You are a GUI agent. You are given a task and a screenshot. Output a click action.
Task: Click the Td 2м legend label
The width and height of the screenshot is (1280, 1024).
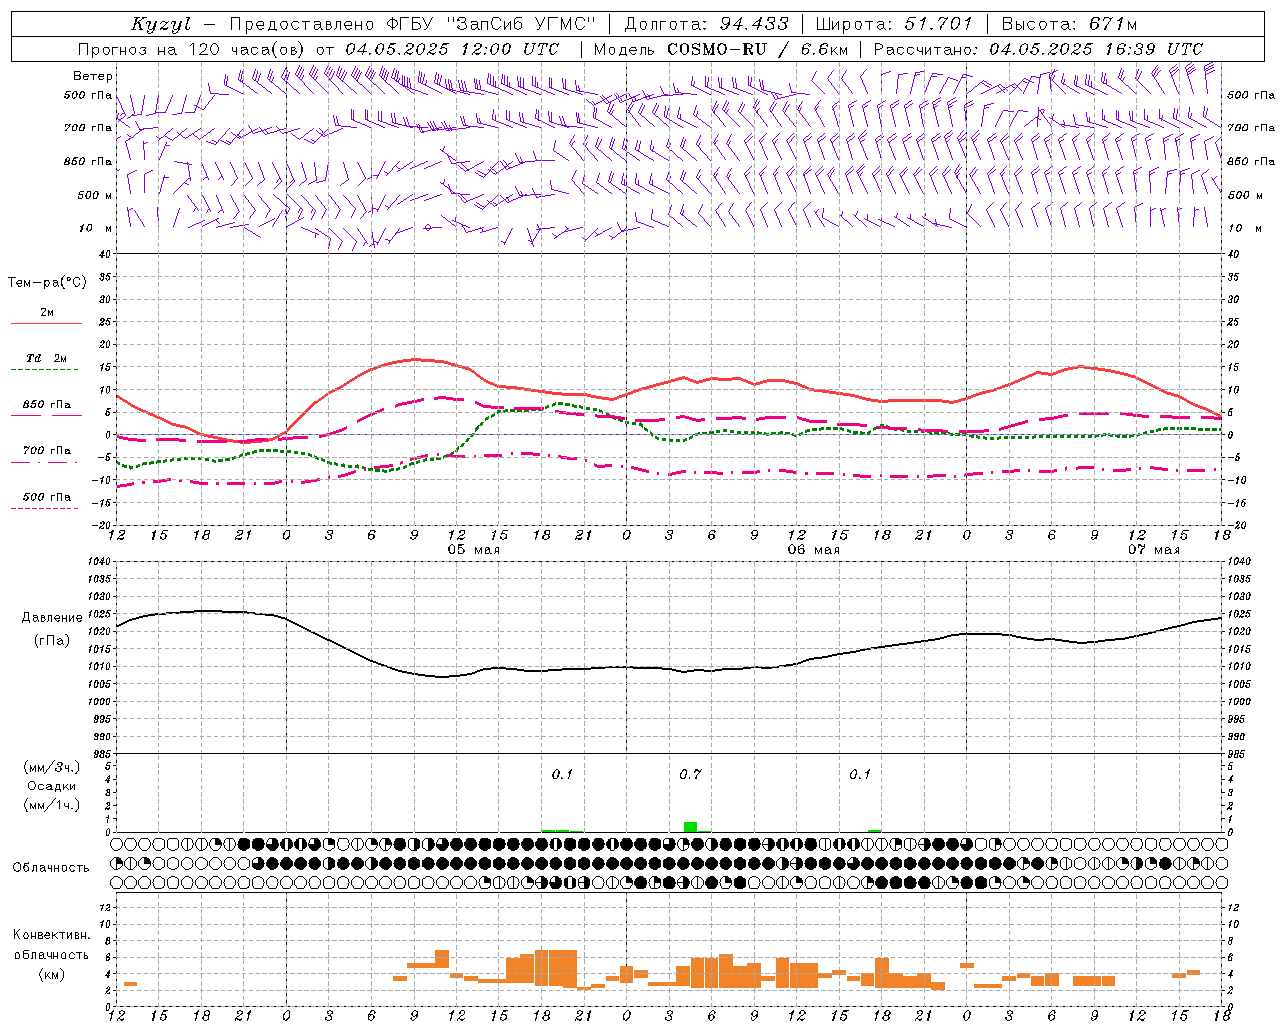pyautogui.click(x=47, y=358)
